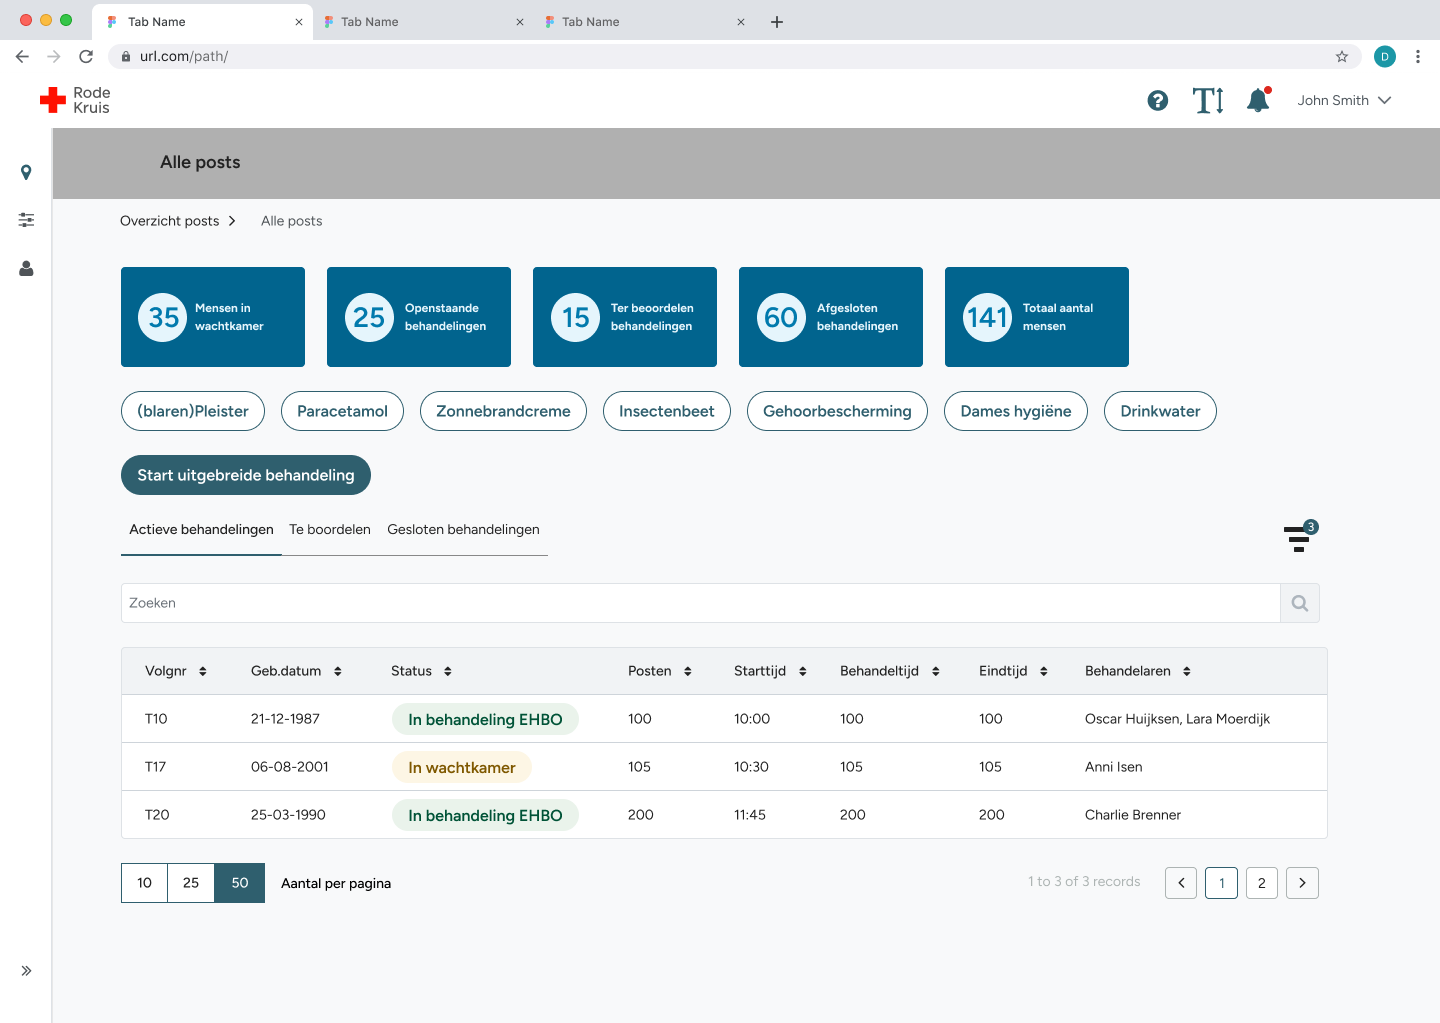Open the Openstaande behandelingen card
This screenshot has height=1023, width=1440.
click(419, 317)
